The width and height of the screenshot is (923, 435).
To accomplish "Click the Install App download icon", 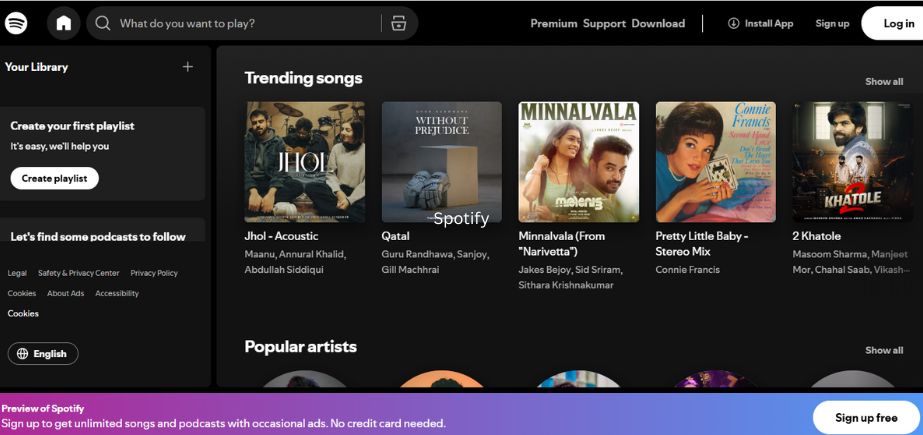I will pyautogui.click(x=733, y=24).
